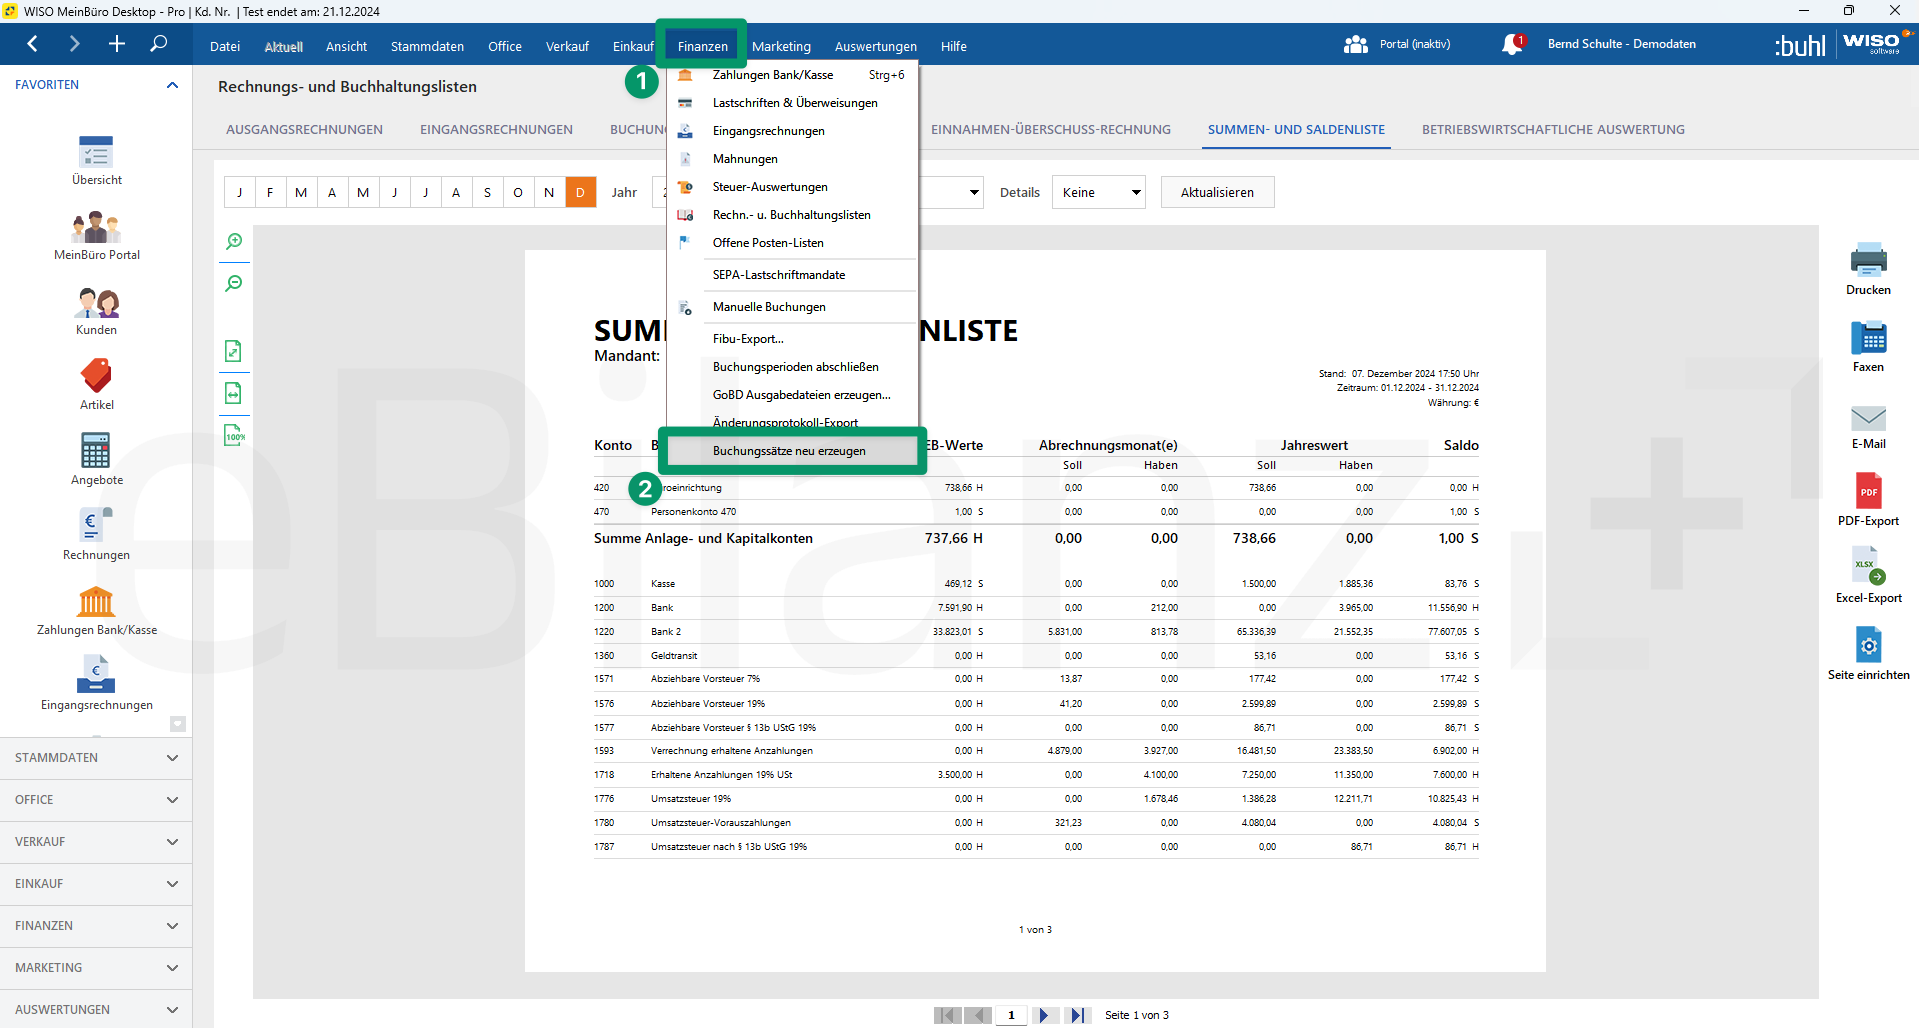This screenshot has height=1028, width=1919.
Task: Expand STAMMDATEN sidebar section
Action: (x=96, y=758)
